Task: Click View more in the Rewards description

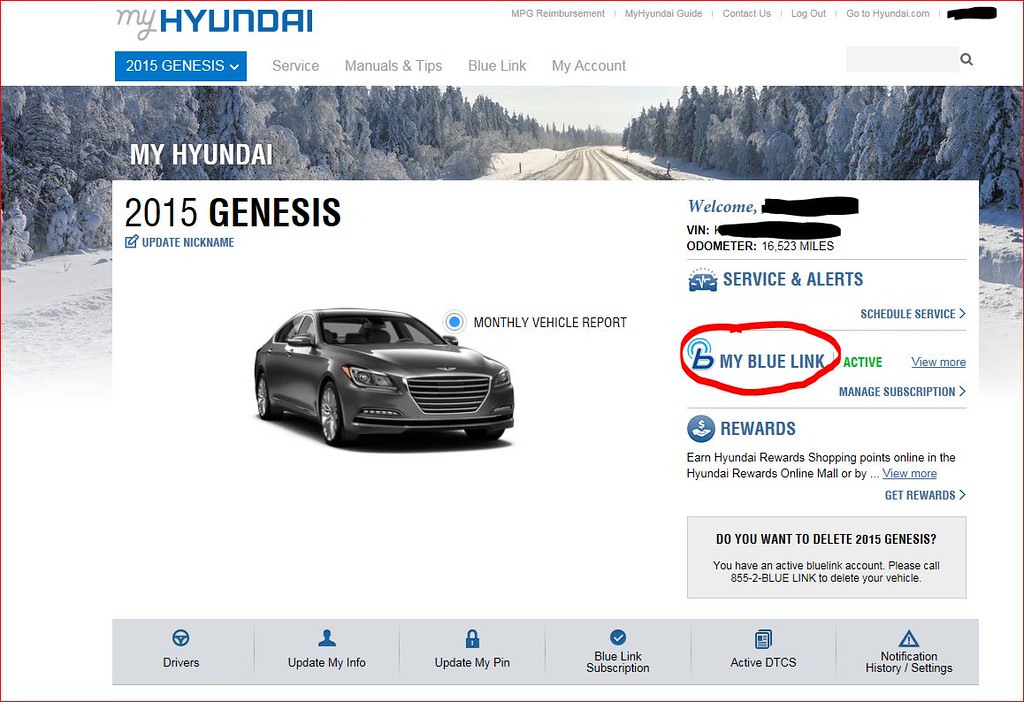Action: (x=909, y=473)
